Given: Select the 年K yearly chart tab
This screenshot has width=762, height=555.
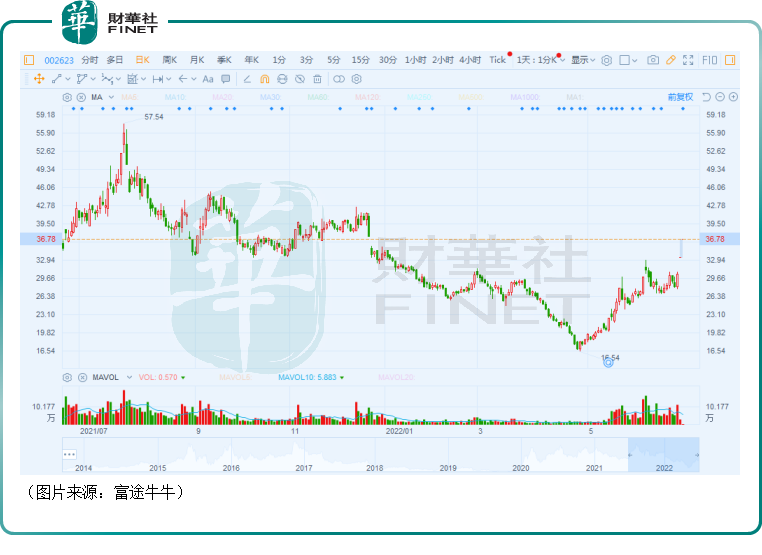Looking at the screenshot, I should [251, 60].
